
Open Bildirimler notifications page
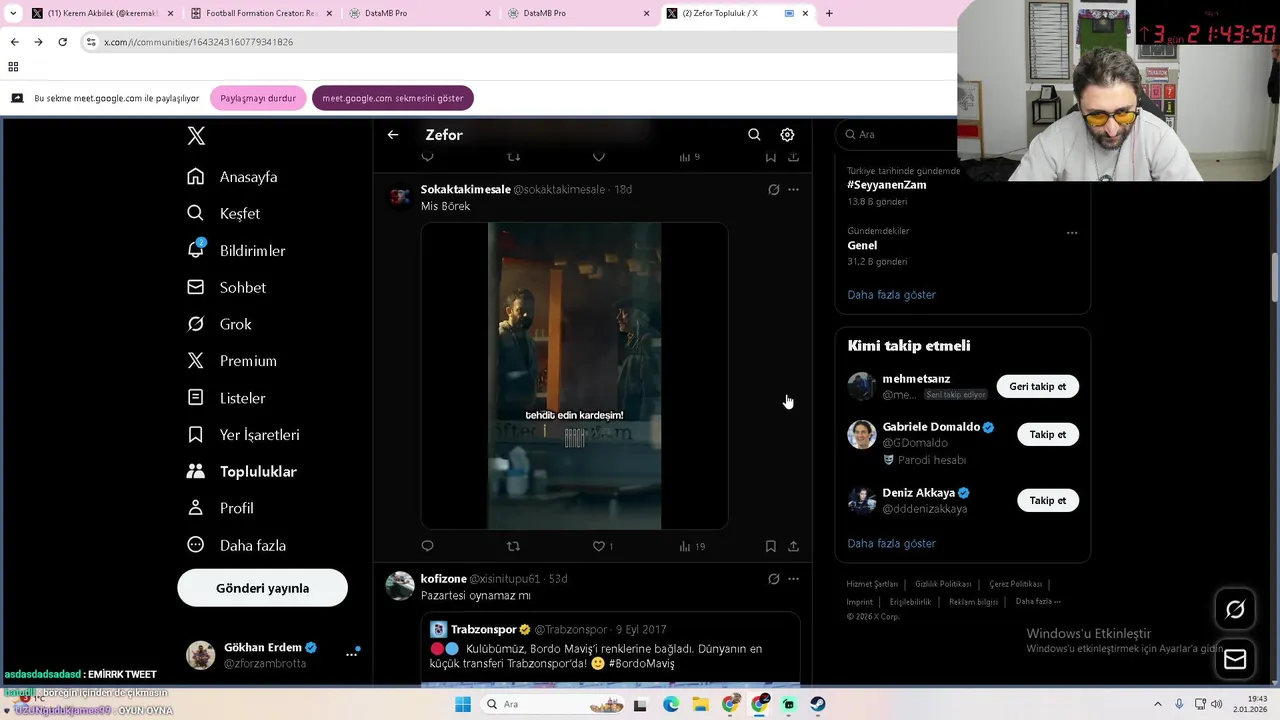click(x=236, y=250)
